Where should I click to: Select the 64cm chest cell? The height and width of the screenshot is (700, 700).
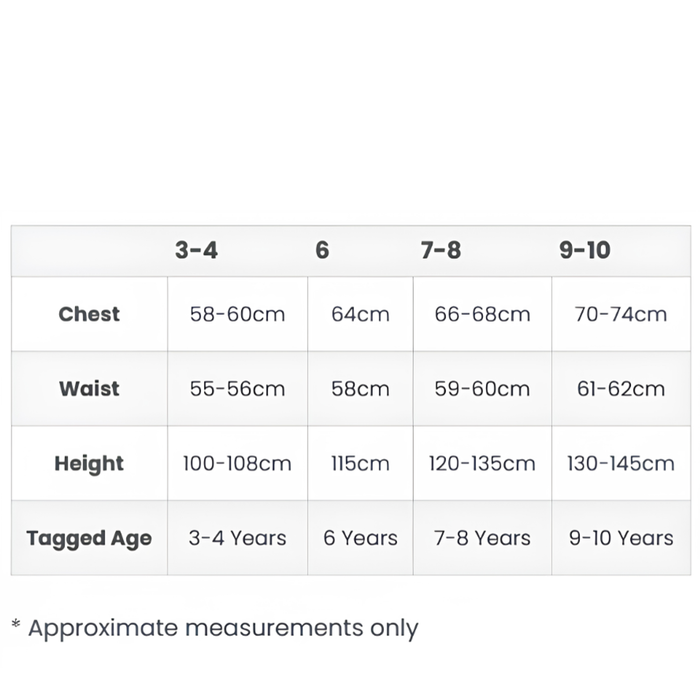point(360,314)
